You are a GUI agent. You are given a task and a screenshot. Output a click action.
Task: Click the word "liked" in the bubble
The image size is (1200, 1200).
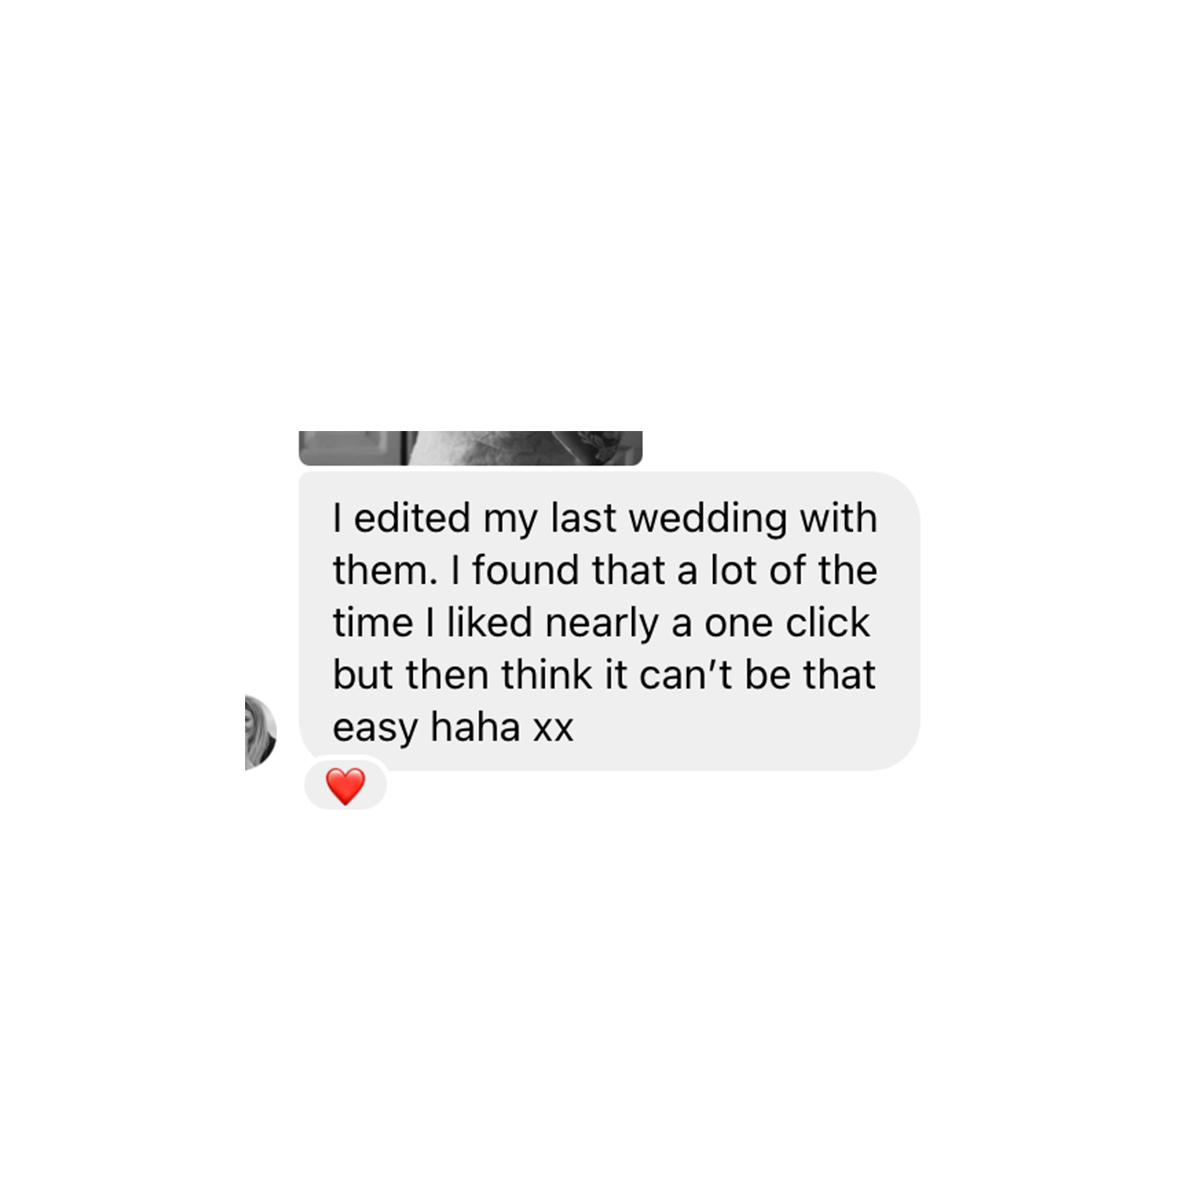489,623
